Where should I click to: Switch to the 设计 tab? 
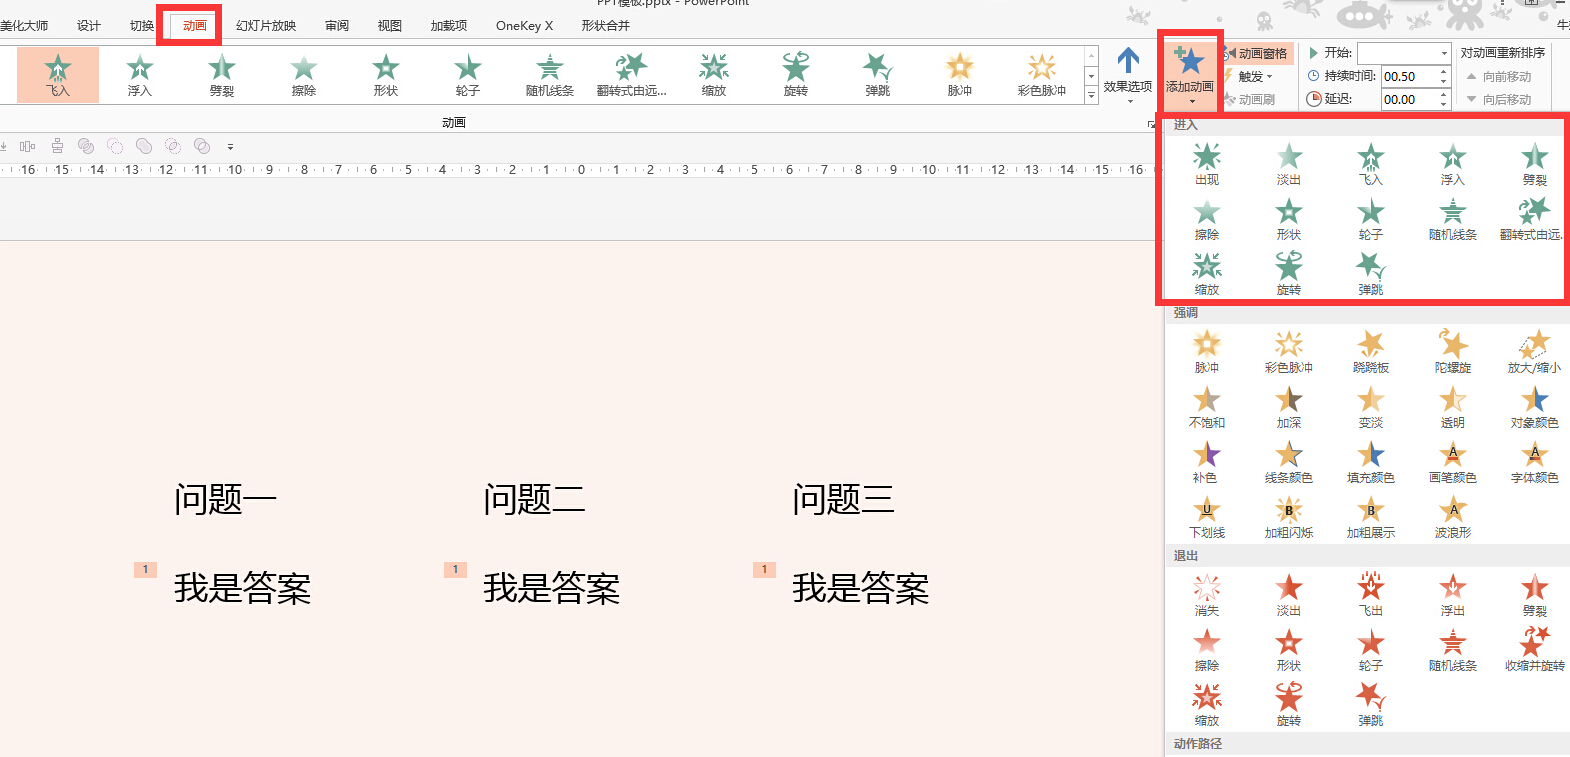click(x=89, y=26)
